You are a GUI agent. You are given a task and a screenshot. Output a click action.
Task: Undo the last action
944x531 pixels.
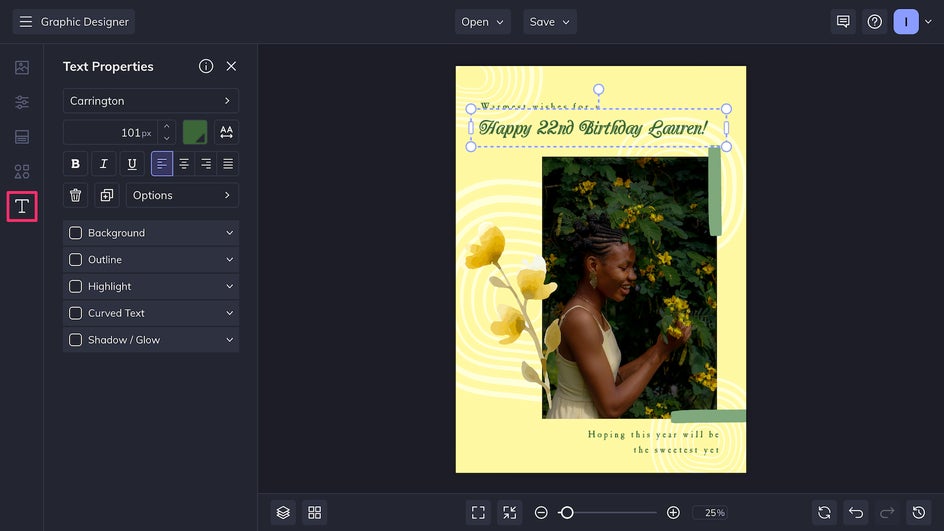click(856, 512)
